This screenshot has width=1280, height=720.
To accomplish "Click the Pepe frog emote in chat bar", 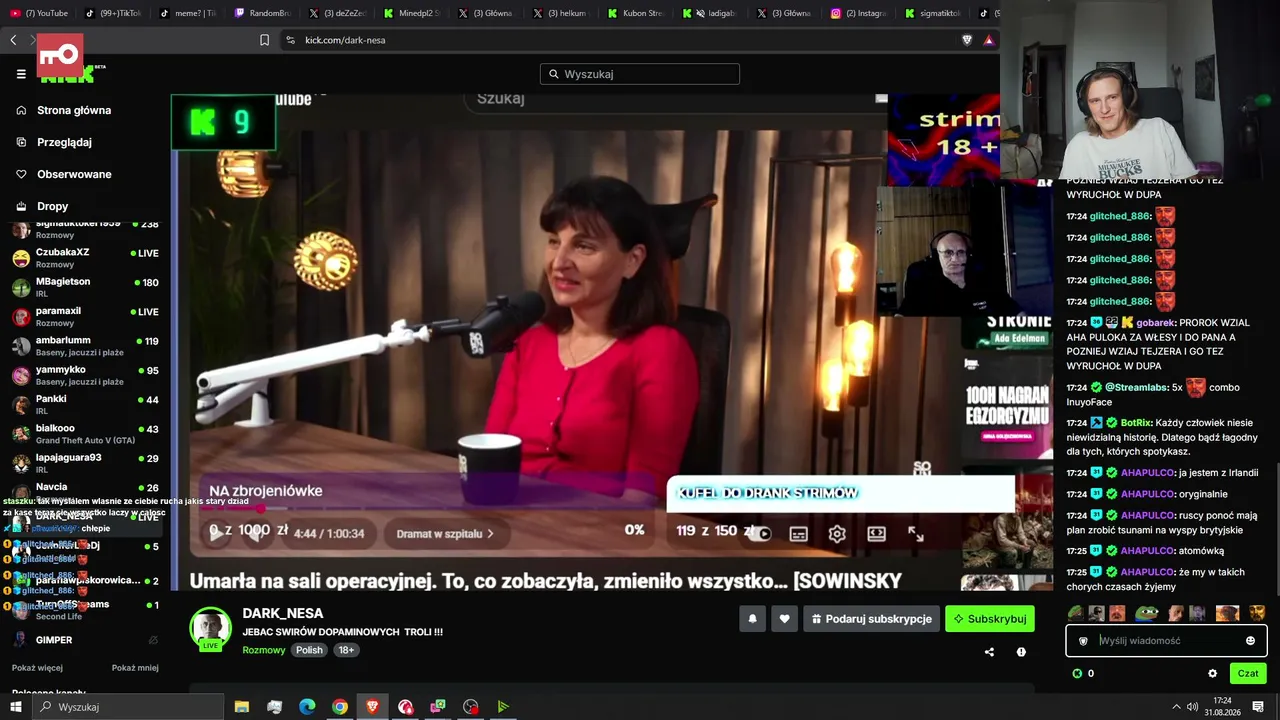I will coord(1146,613).
